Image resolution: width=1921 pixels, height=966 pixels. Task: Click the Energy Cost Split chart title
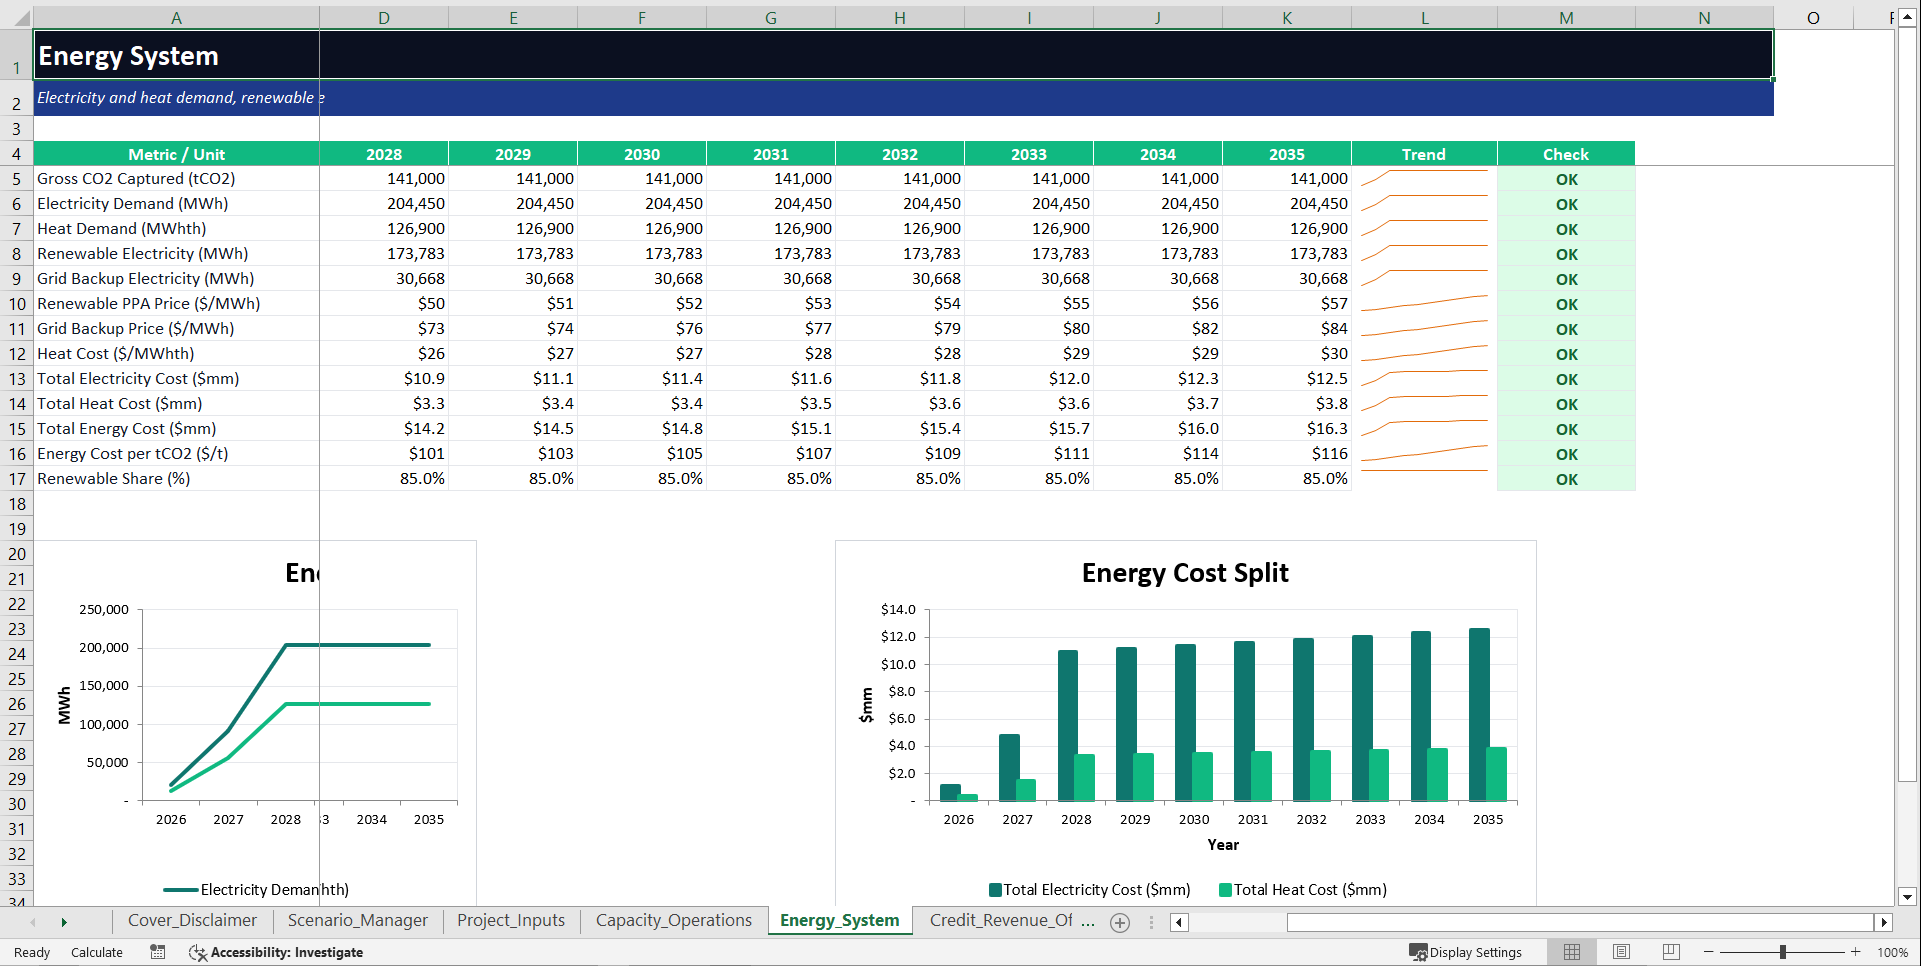1185,573
